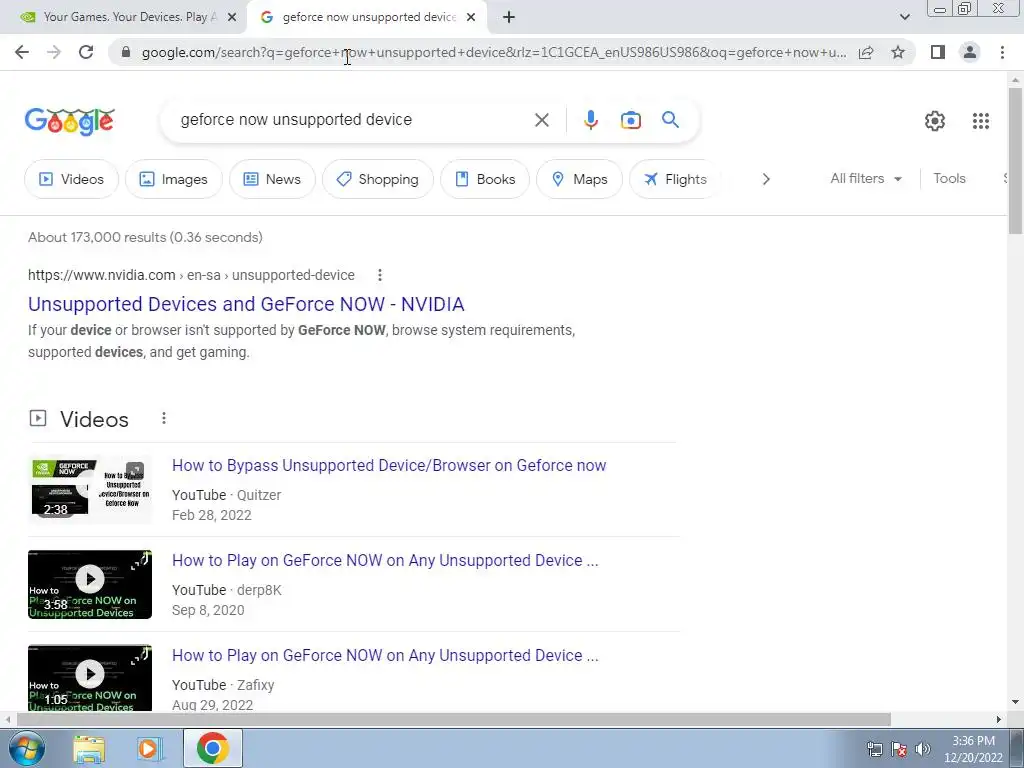Screen dimensions: 1024x768
Task: Expand the All filters dropdown
Action: pyautogui.click(x=866, y=178)
